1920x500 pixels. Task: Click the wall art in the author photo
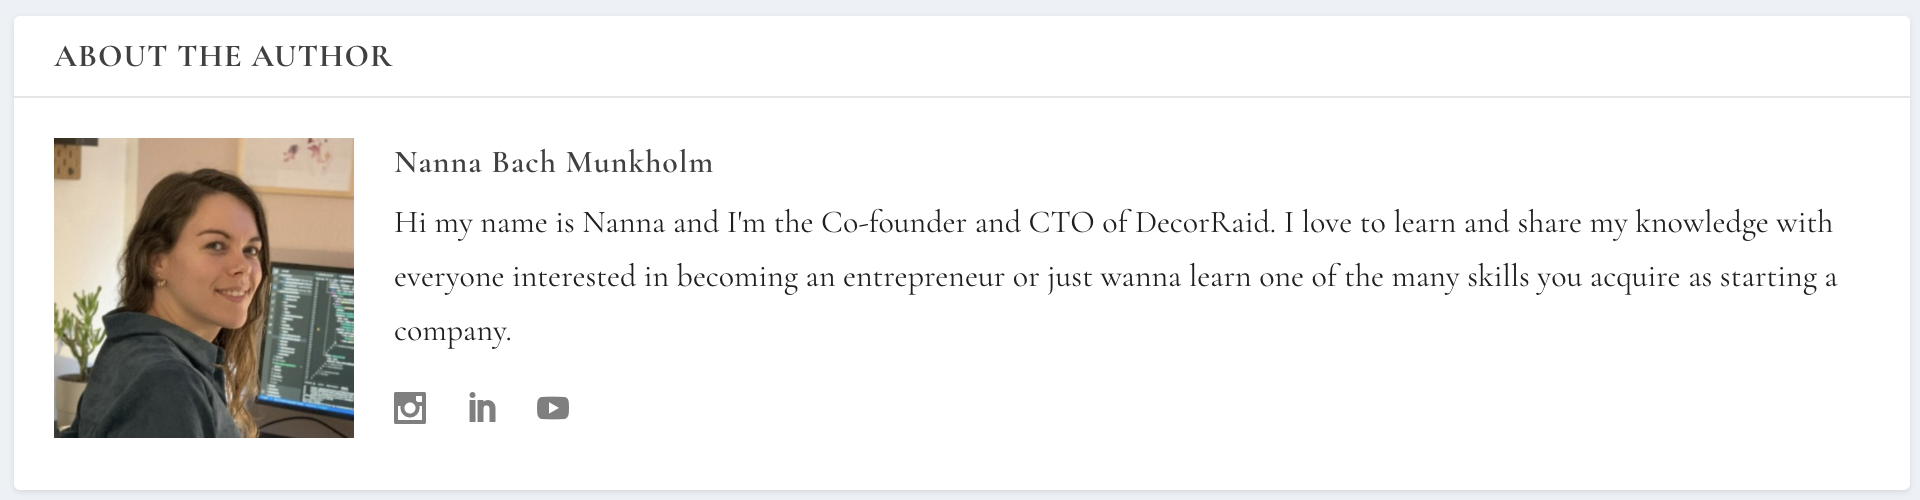click(x=300, y=165)
